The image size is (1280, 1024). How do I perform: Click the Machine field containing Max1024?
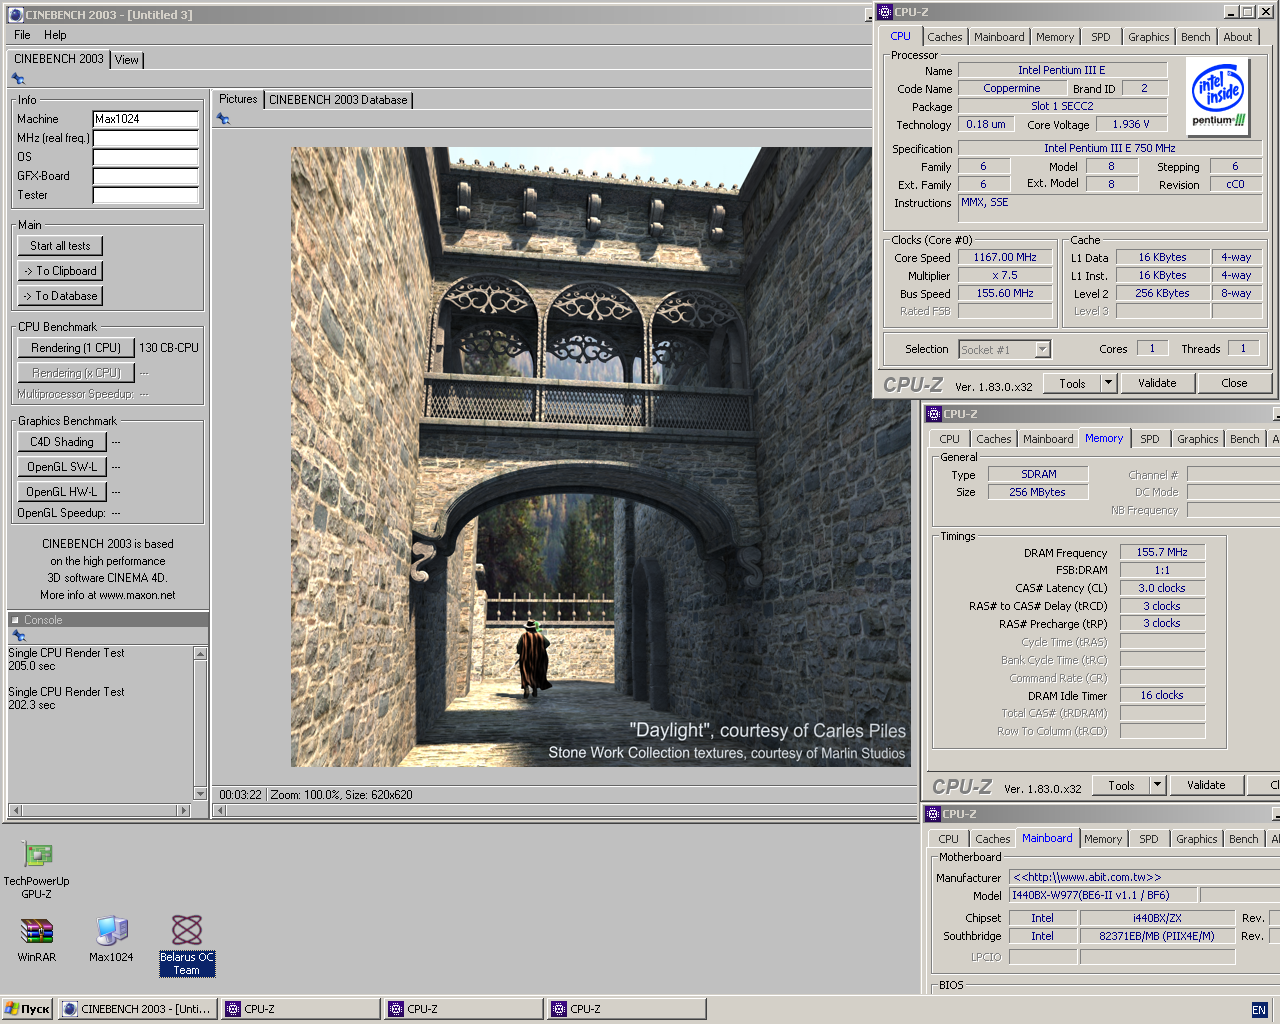click(x=146, y=119)
